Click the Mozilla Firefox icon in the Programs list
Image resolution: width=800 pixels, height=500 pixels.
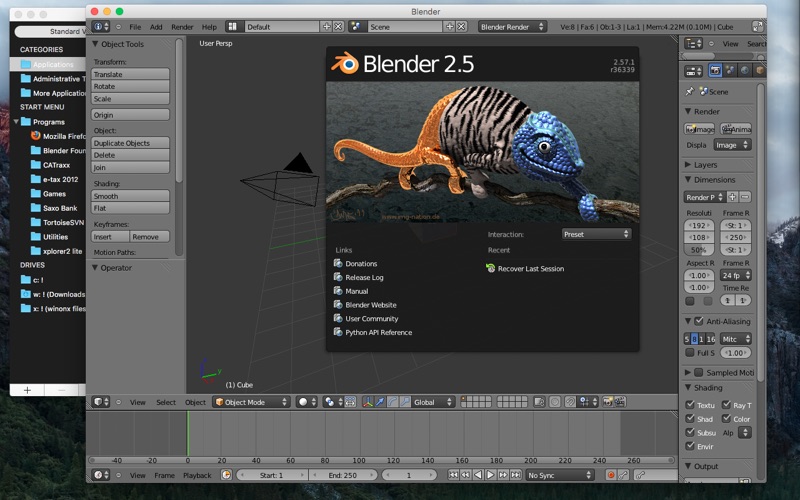click(x=35, y=135)
